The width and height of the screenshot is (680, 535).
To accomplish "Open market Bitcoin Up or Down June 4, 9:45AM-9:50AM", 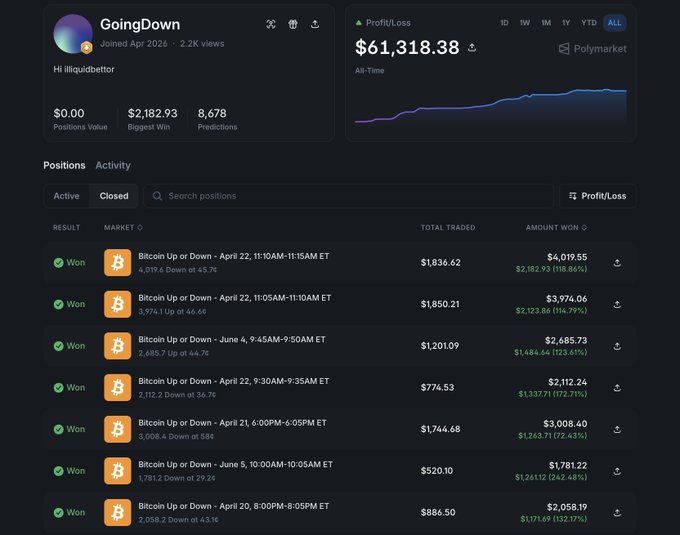I will point(232,339).
